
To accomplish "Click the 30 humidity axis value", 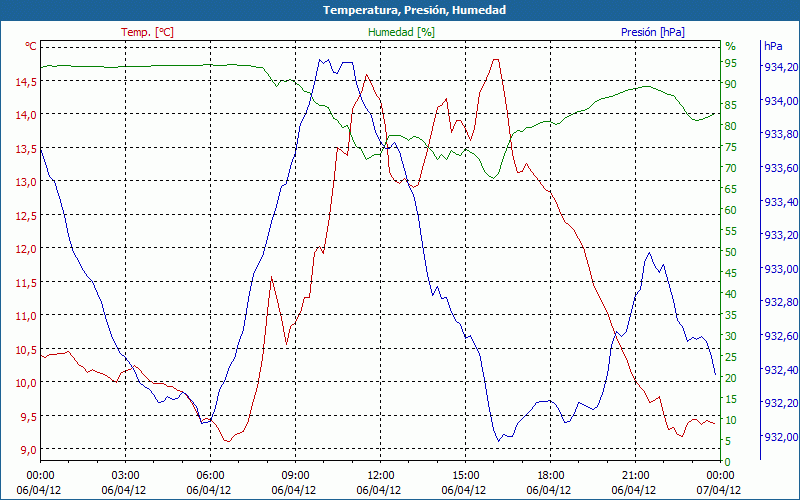I will (731, 336).
